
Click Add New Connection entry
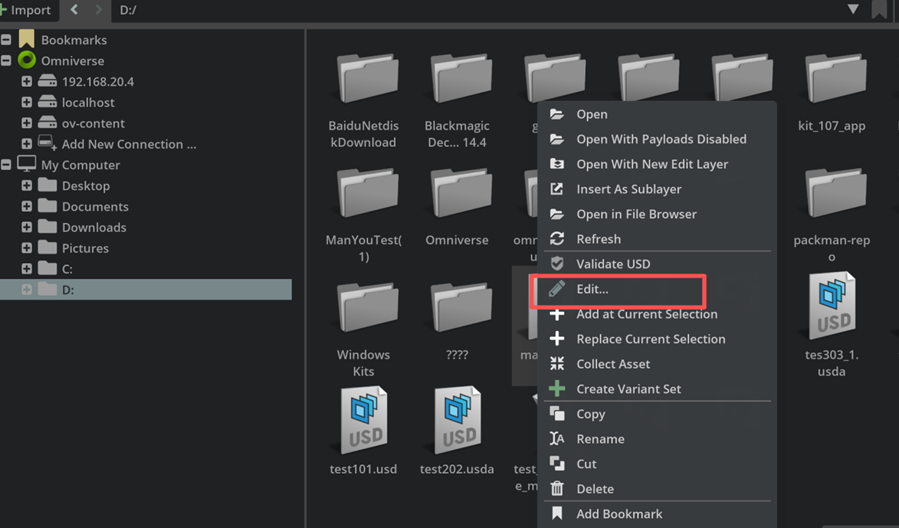click(128, 144)
